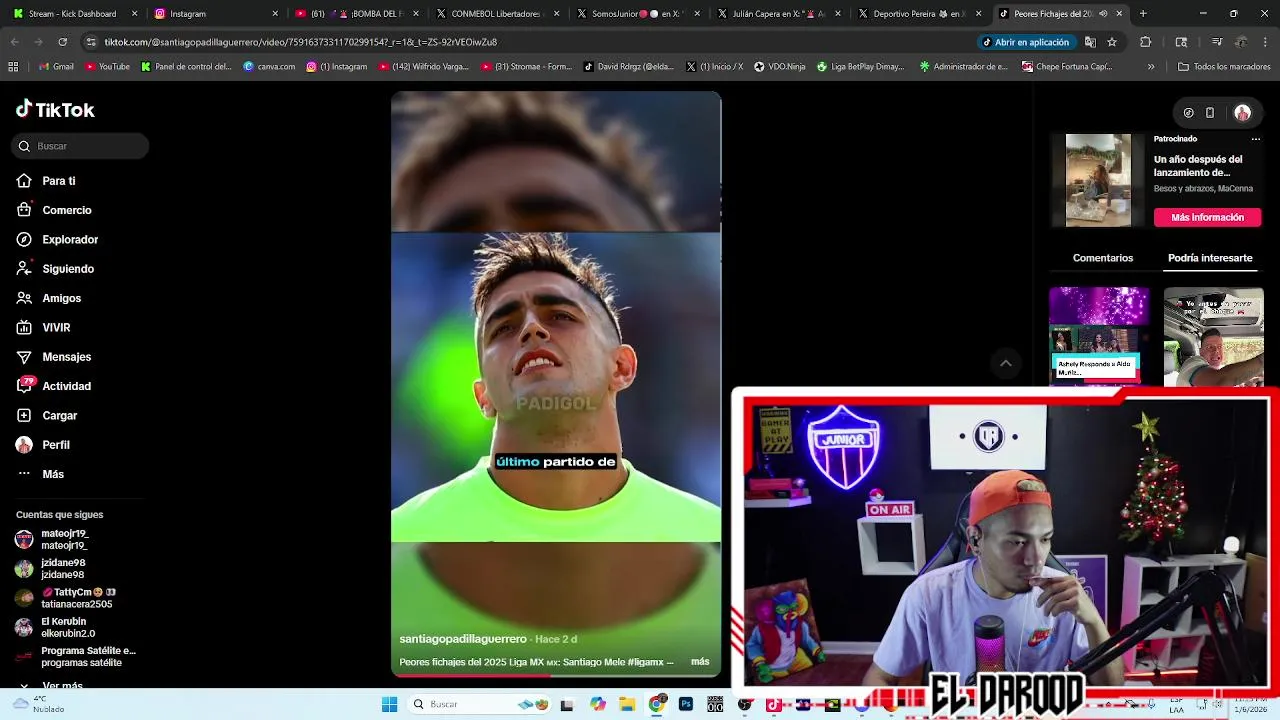Viewport: 1280px width, 720px height.
Task: Open the Programa Satélite followed account
Action: 76,656
